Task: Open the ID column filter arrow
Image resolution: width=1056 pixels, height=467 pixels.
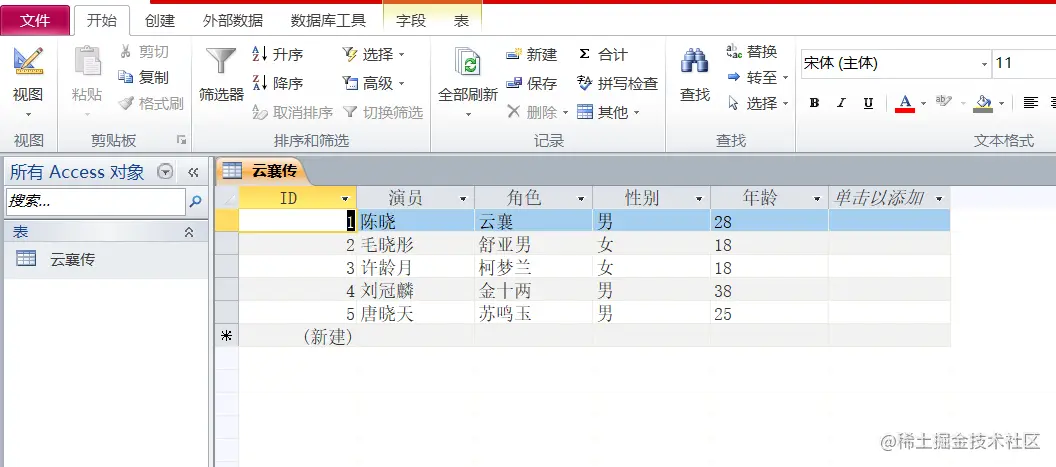Action: pos(345,199)
